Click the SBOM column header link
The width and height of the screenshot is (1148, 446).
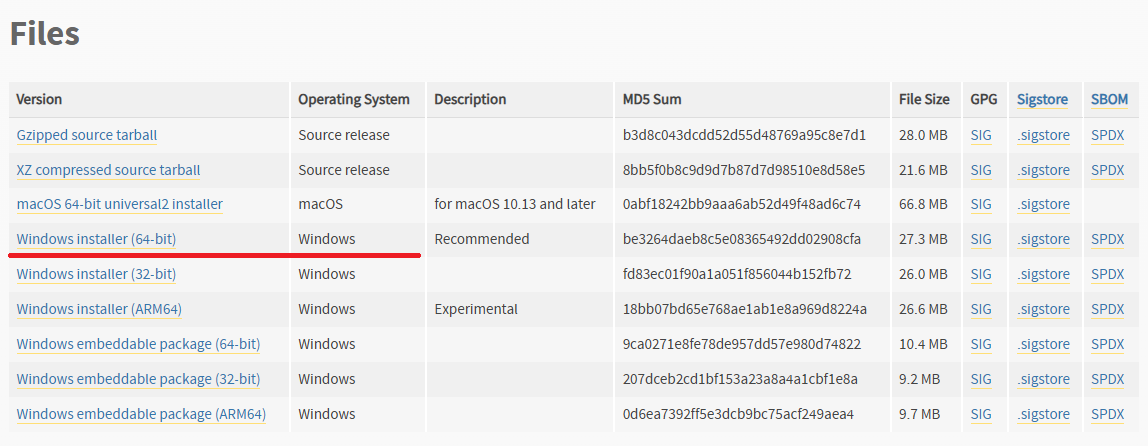click(1109, 99)
